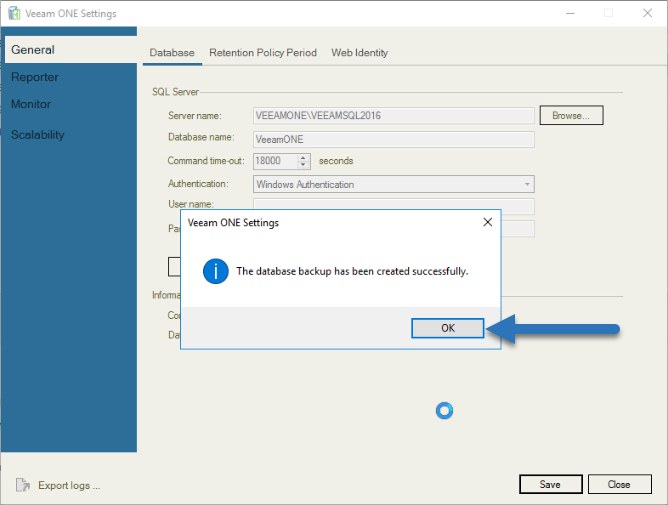Click the Close button at bottom
The width and height of the screenshot is (668, 505).
pos(619,484)
